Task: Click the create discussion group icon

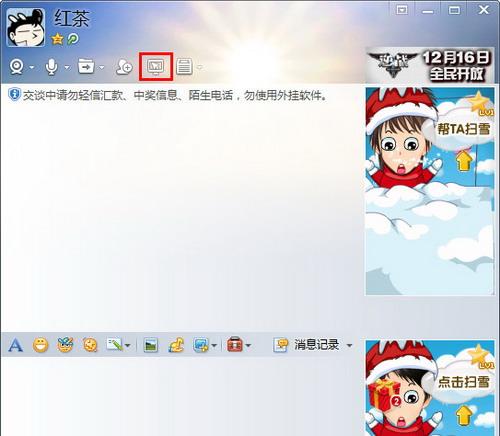Action: 124,67
